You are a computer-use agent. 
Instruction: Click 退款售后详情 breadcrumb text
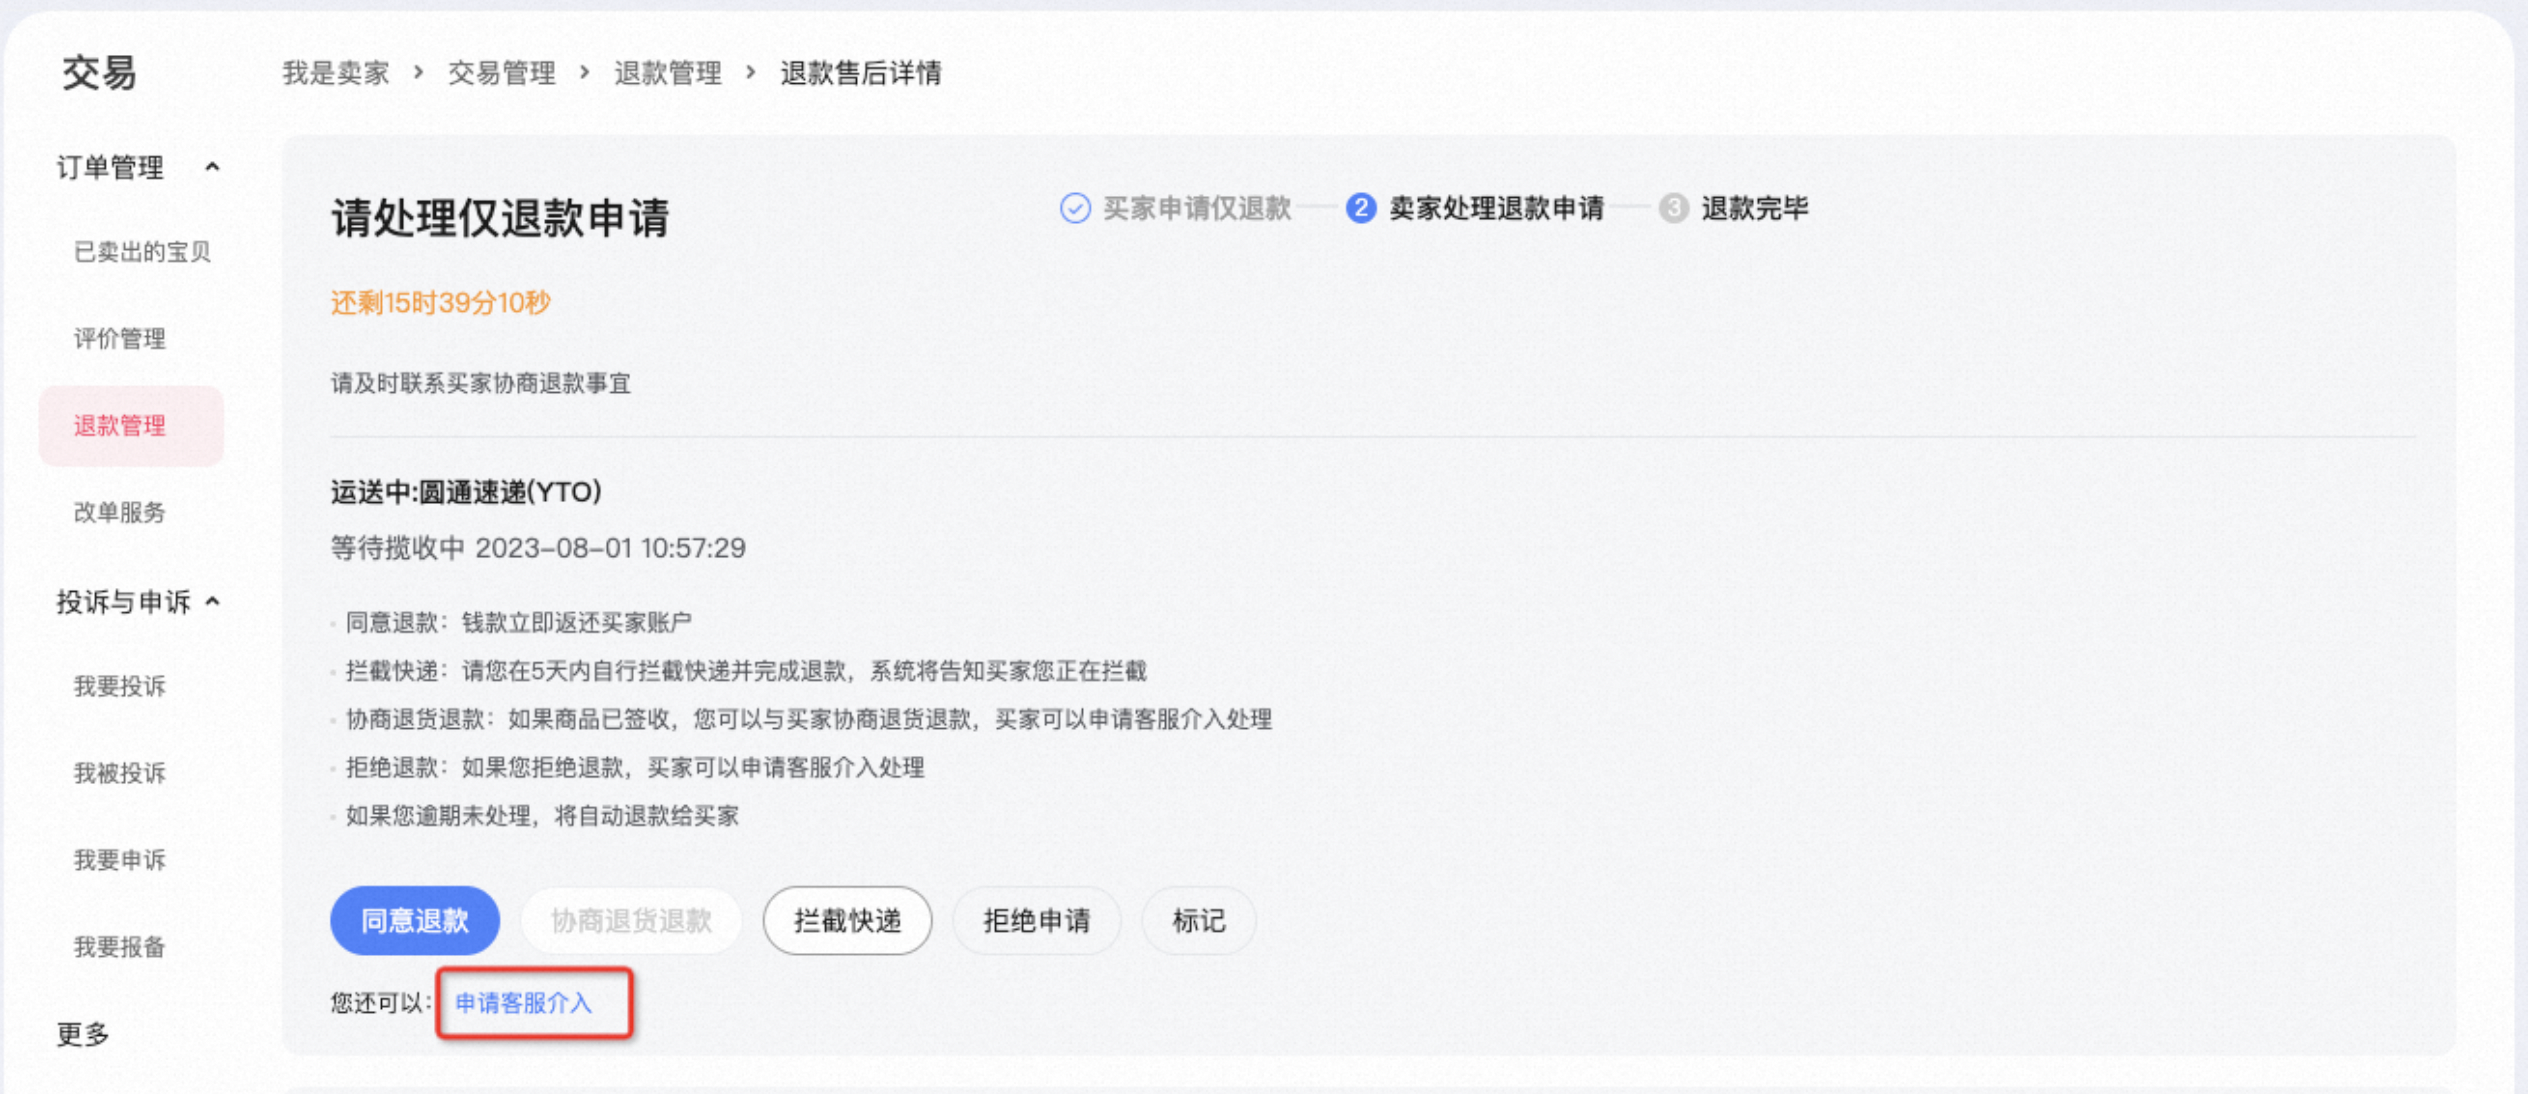coord(861,73)
